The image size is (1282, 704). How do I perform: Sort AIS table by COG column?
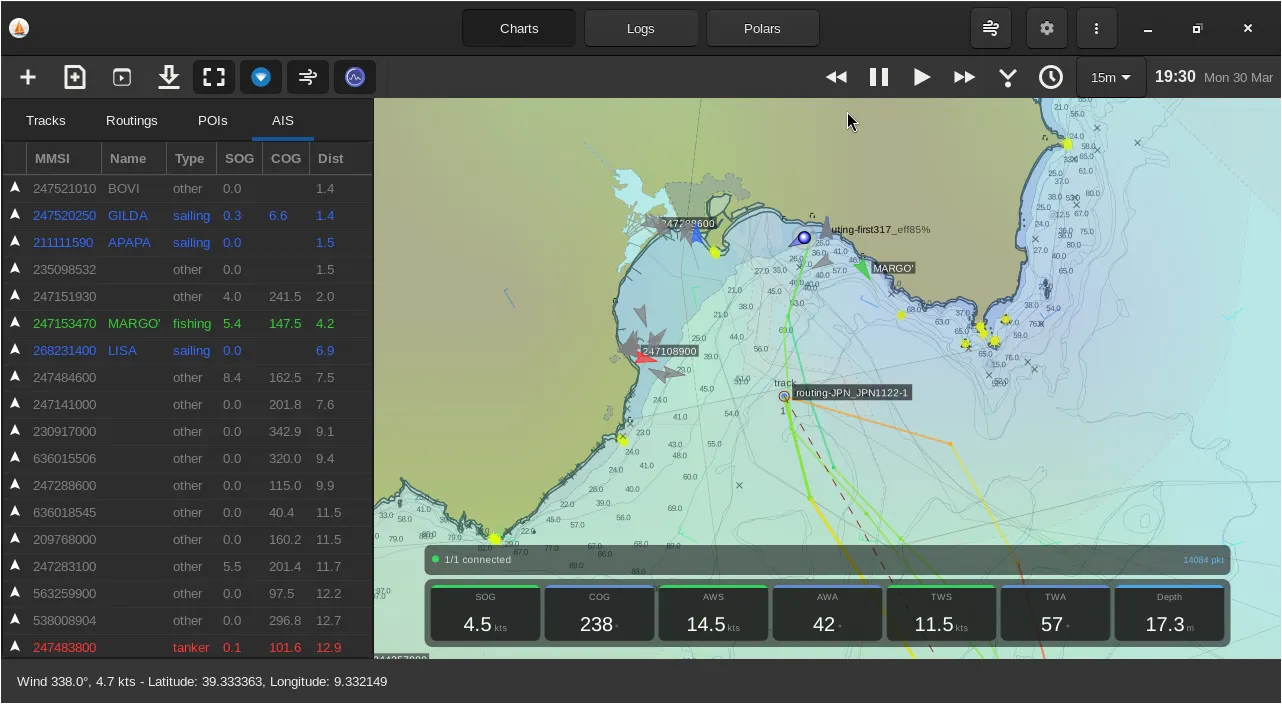click(286, 158)
